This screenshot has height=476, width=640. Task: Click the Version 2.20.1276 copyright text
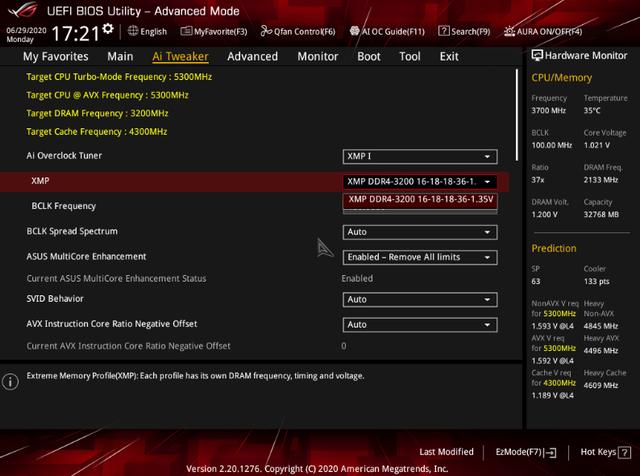pos(317,469)
